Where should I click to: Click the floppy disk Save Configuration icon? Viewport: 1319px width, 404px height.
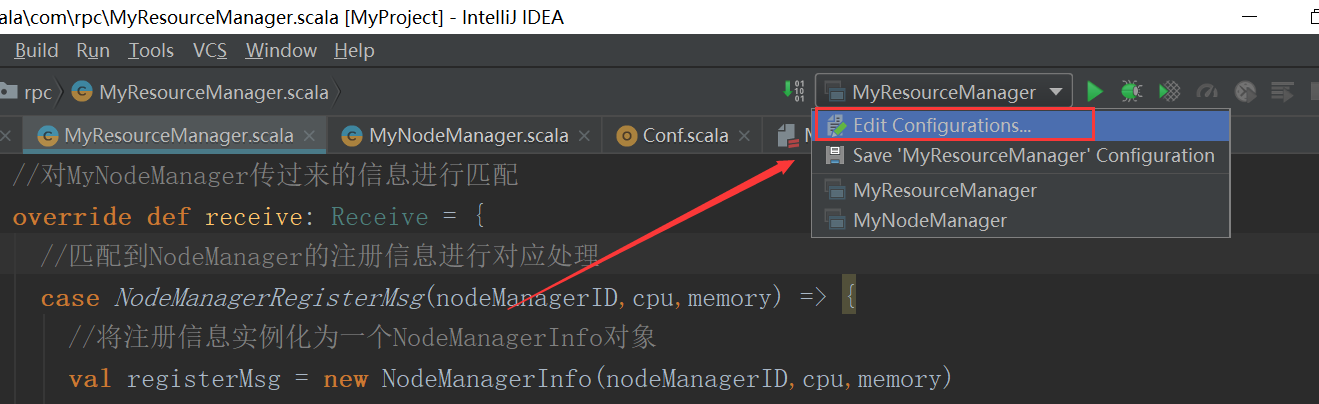tap(834, 156)
